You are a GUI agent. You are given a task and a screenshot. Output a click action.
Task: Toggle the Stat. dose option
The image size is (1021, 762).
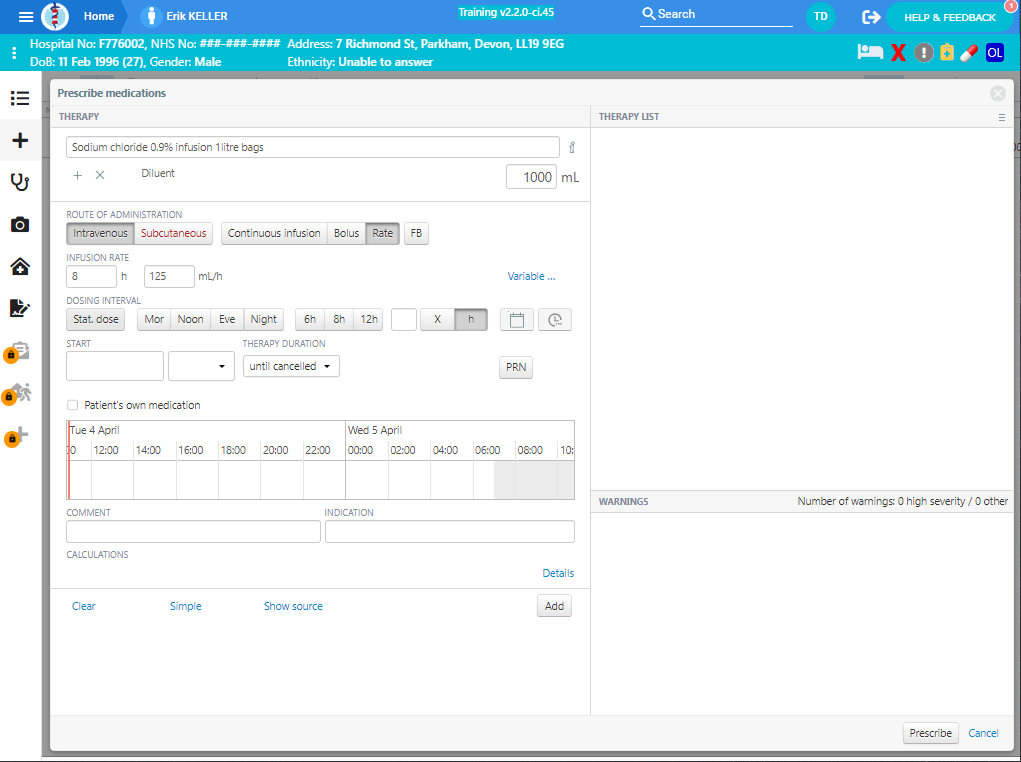[x=96, y=320]
